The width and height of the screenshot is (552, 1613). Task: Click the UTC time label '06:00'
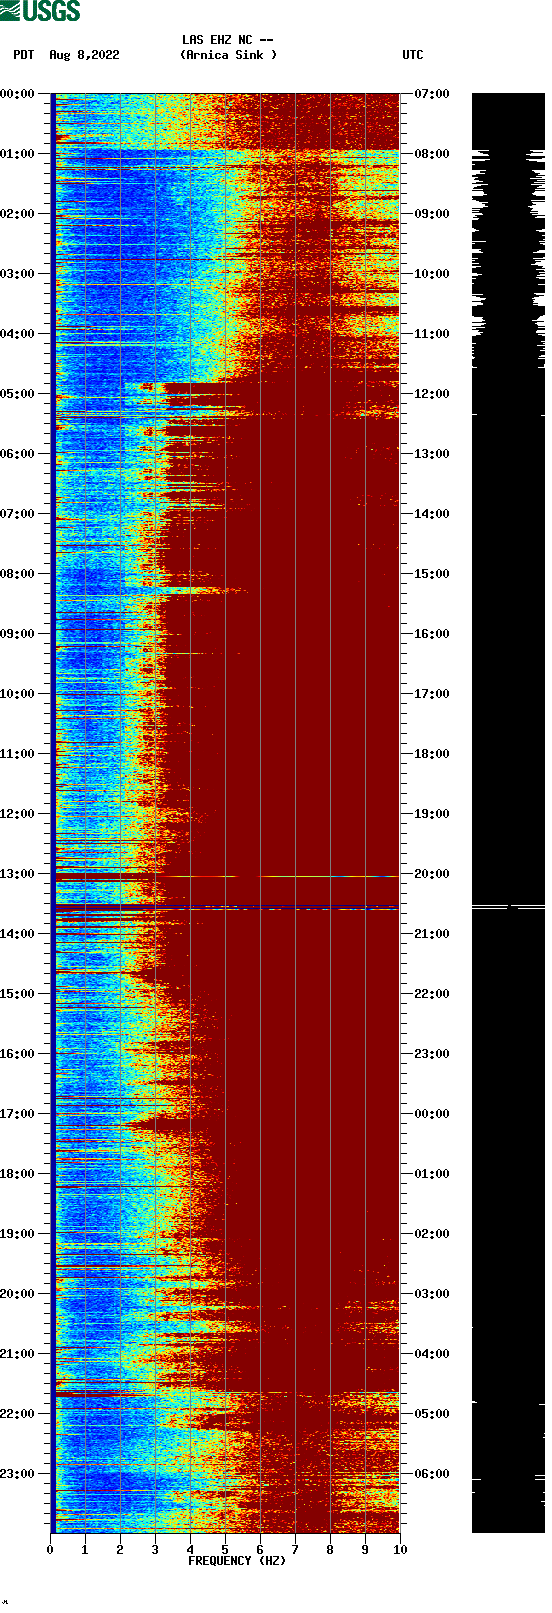tap(432, 1474)
